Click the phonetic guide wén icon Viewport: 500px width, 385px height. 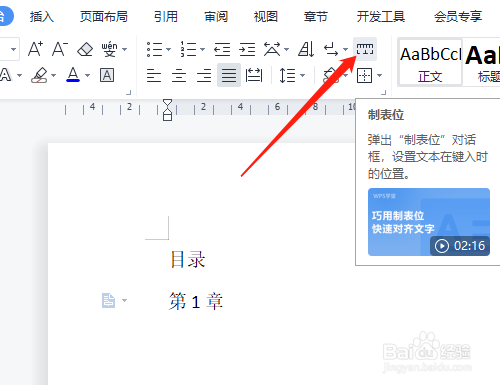(110, 49)
